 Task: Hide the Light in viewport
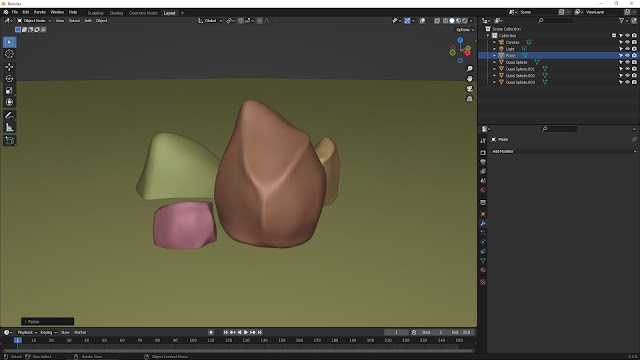(x=628, y=49)
